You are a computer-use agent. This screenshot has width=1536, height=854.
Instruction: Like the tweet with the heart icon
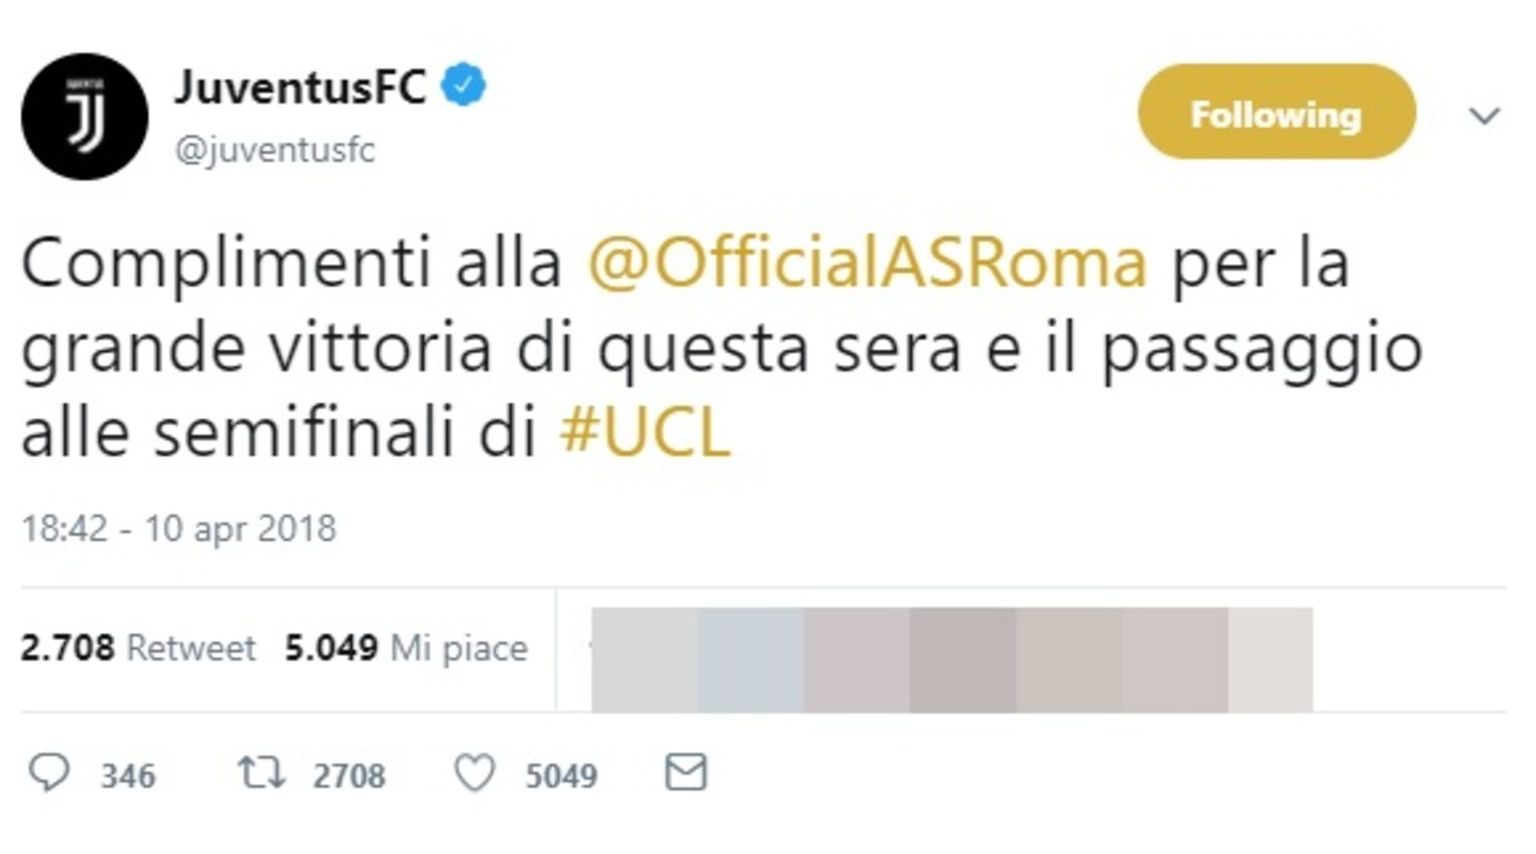[x=475, y=773]
